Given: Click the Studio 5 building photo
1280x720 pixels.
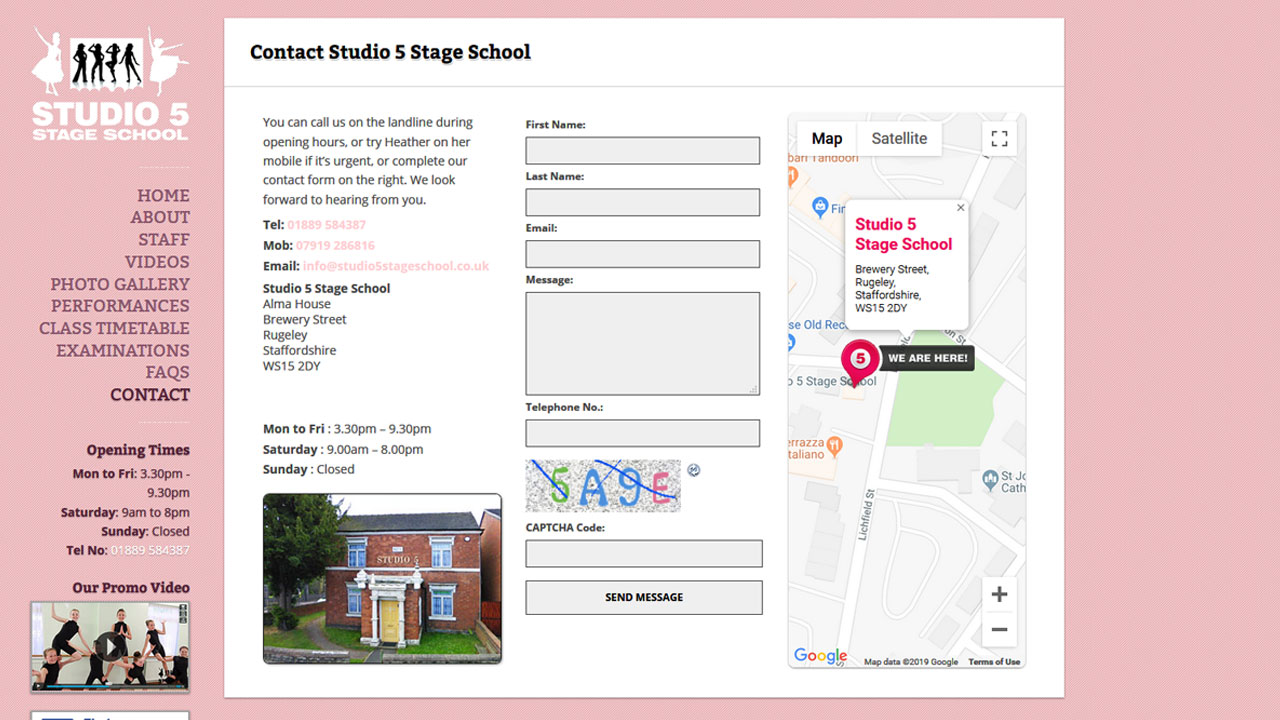Looking at the screenshot, I should point(382,579).
